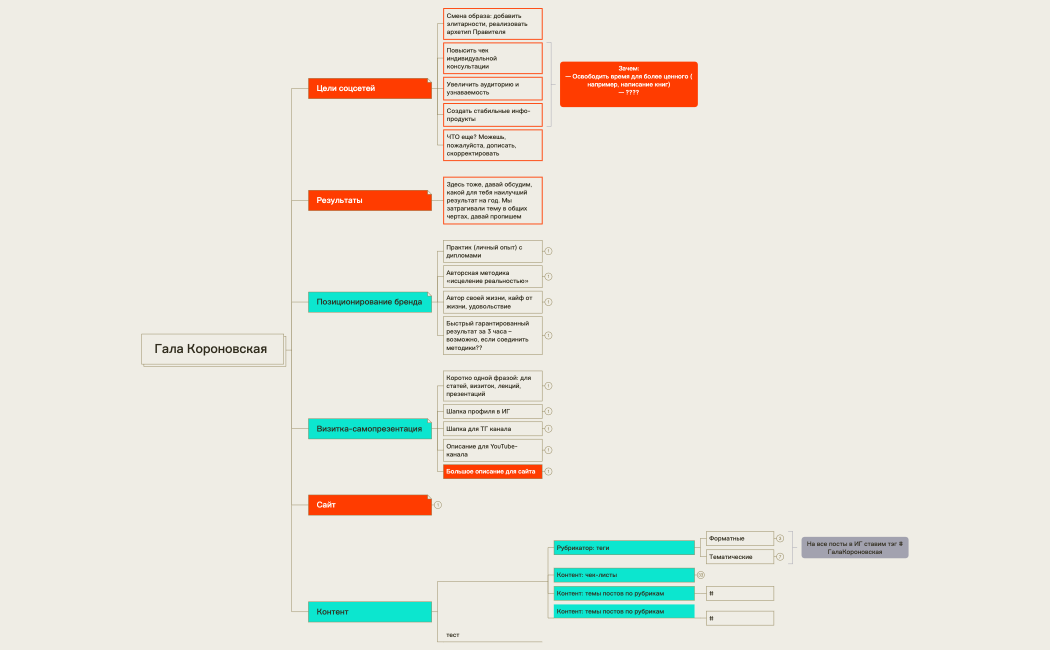1050x650 pixels.
Task: Click the orange Зачем summary callout
Action: click(628, 84)
